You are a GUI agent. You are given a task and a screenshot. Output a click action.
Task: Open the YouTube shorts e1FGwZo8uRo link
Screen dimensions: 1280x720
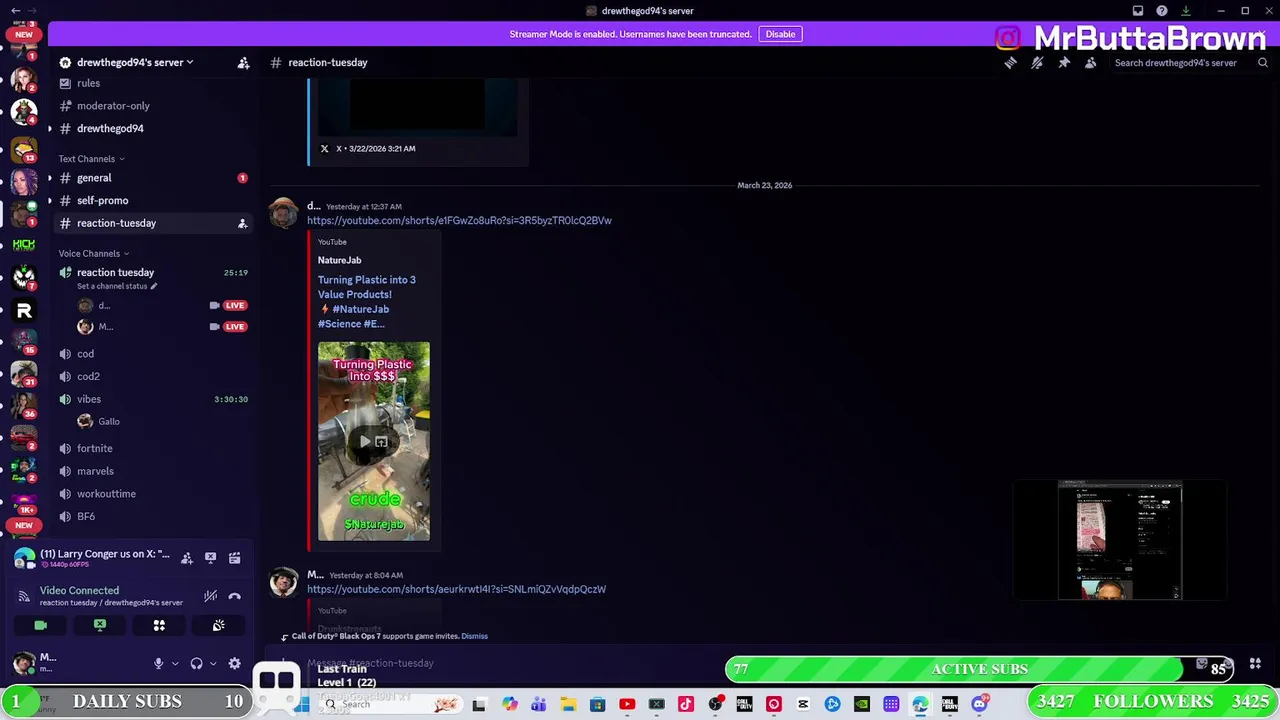459,220
